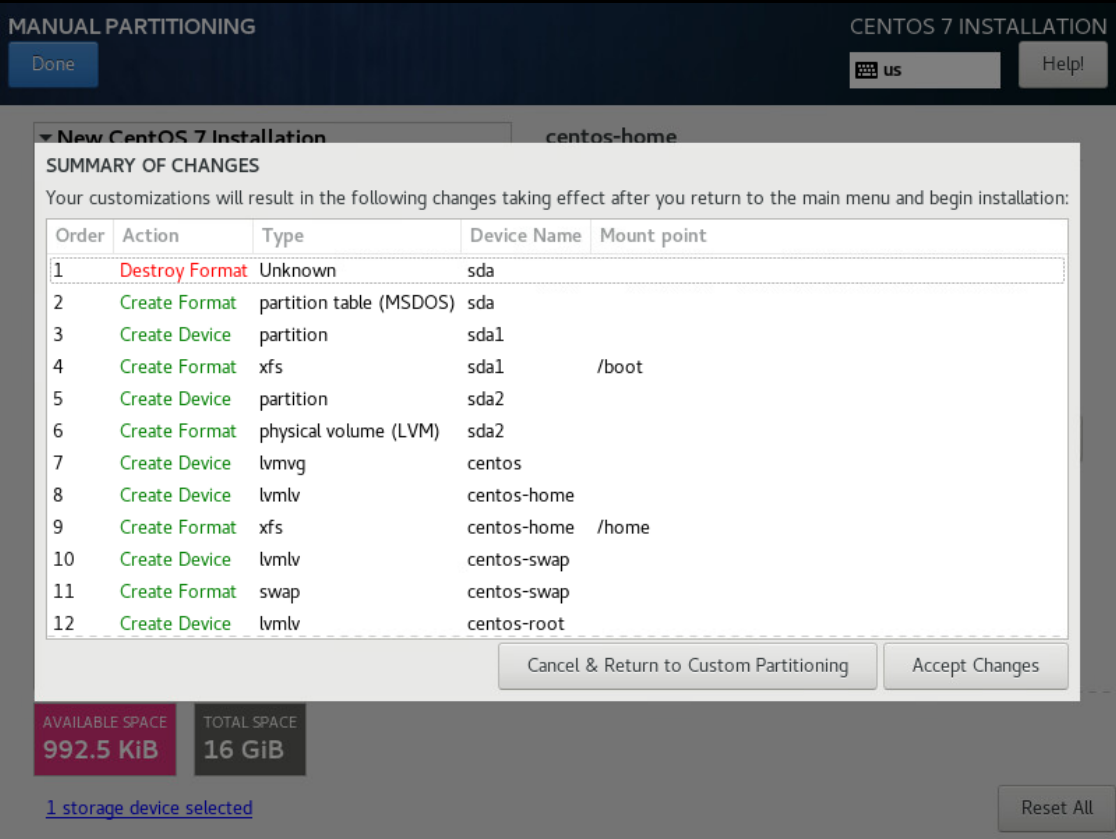Click the Type column header
Image resolution: width=1116 pixels, height=839 pixels.
pyautogui.click(x=357, y=236)
